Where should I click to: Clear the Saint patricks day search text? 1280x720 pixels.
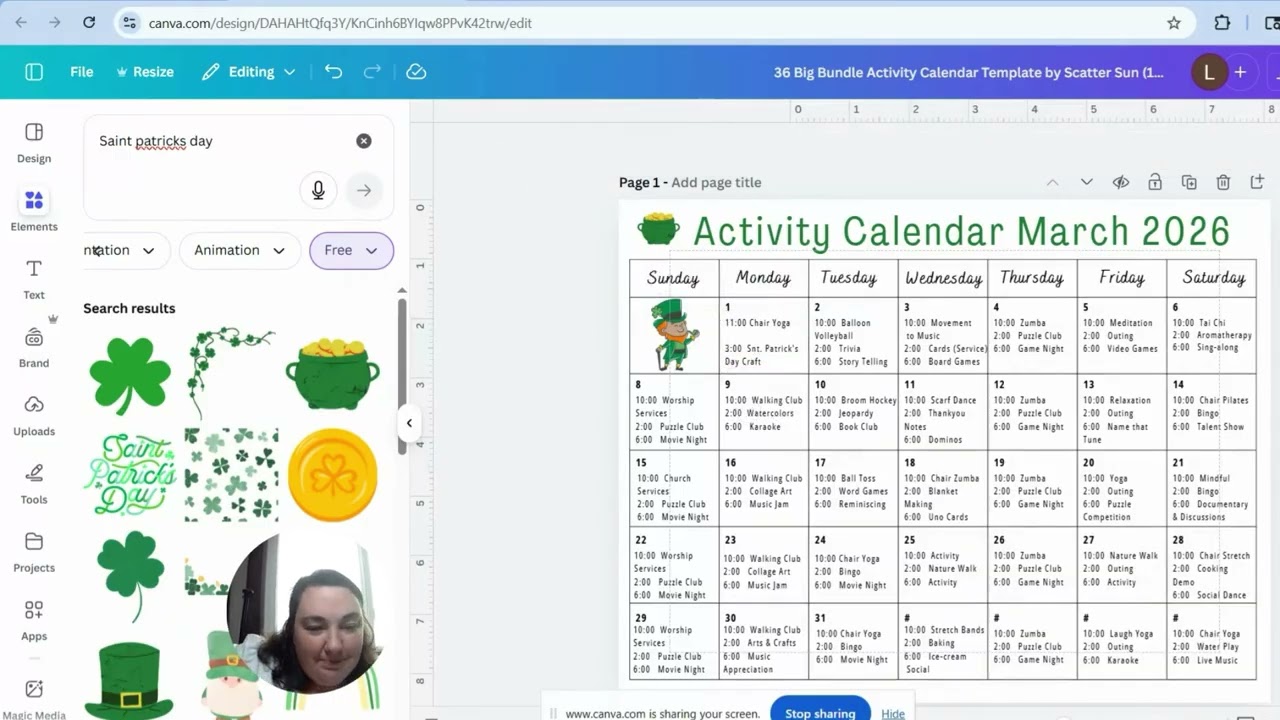pos(364,141)
